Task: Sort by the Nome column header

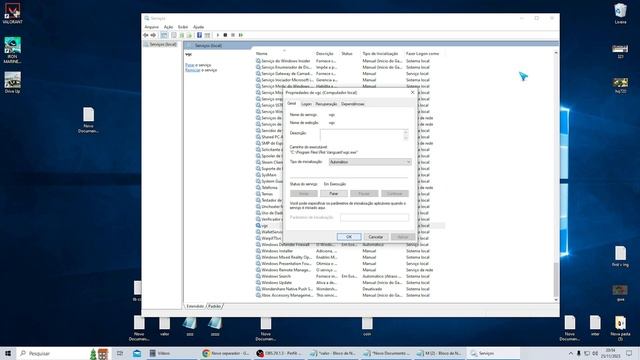Action: pyautogui.click(x=284, y=53)
